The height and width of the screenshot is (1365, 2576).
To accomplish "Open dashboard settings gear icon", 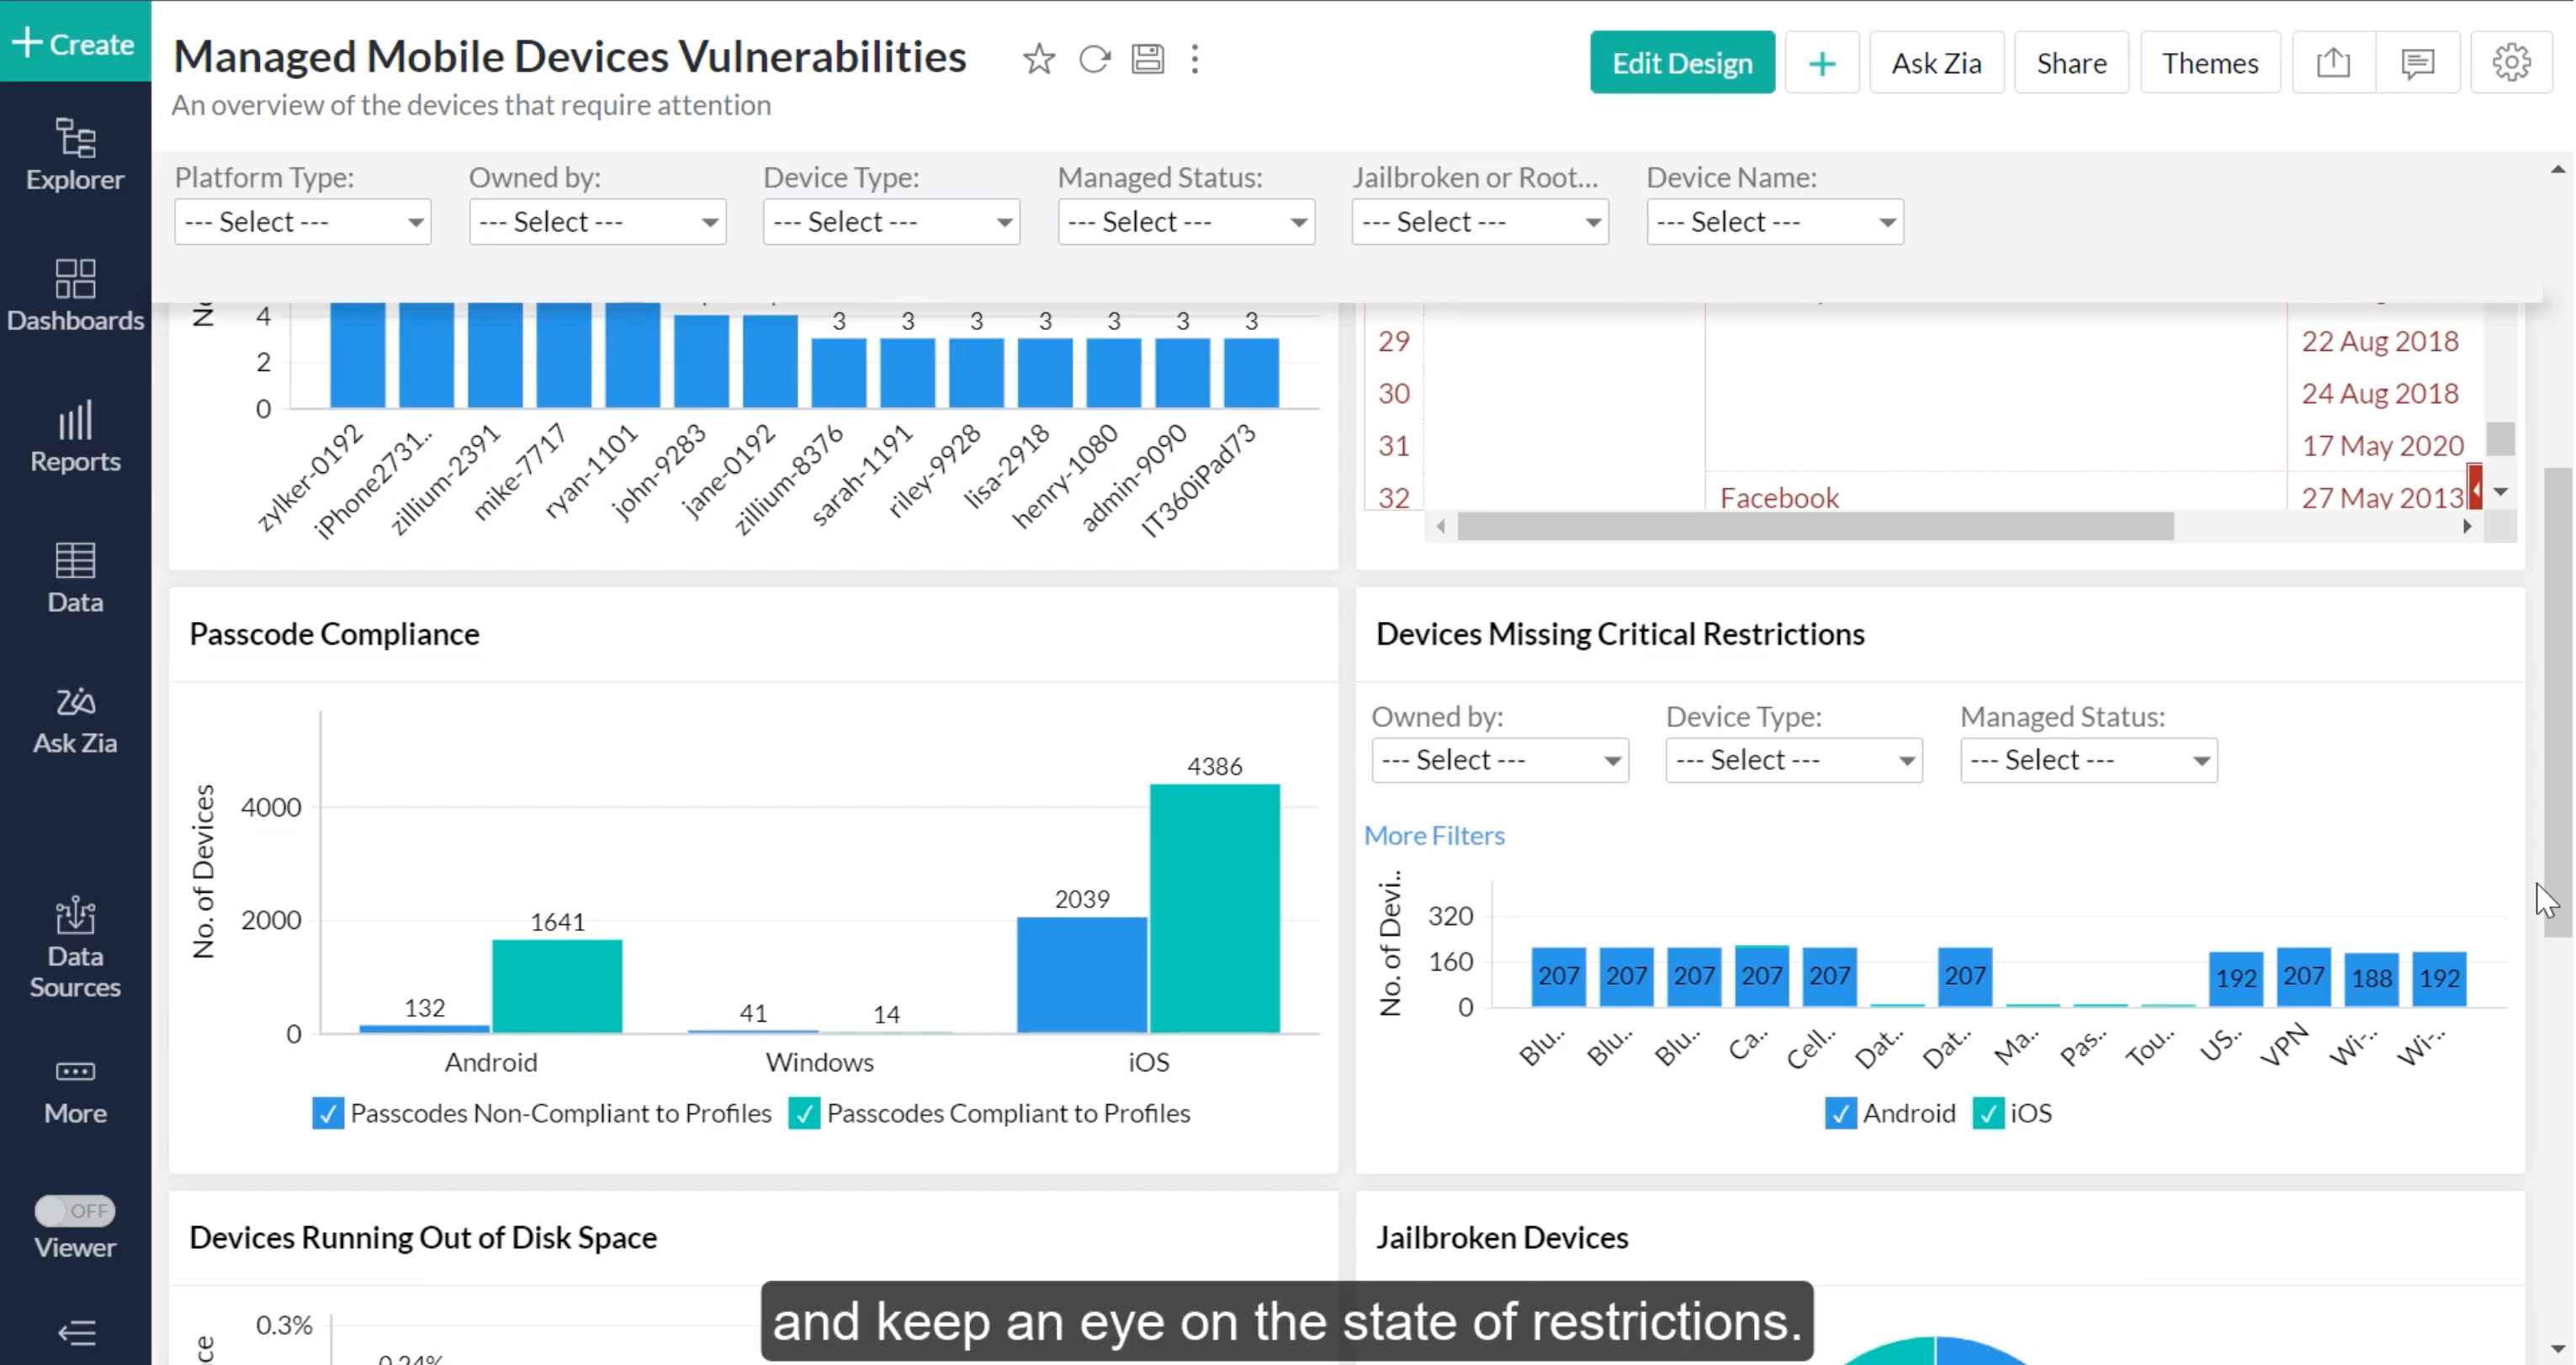I will point(2511,63).
